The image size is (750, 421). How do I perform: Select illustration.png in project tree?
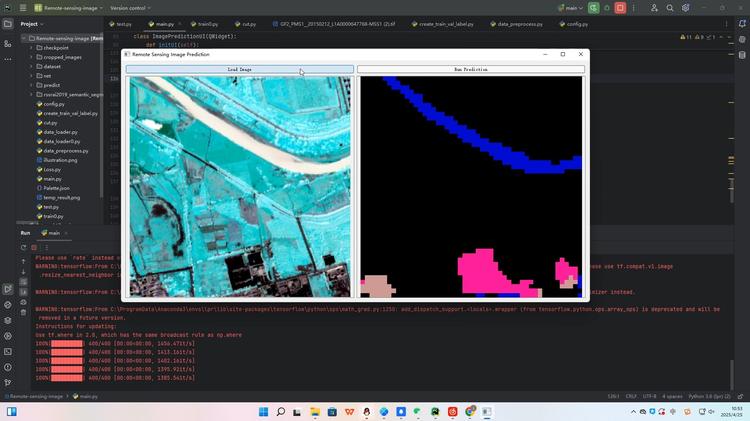click(x=60, y=160)
